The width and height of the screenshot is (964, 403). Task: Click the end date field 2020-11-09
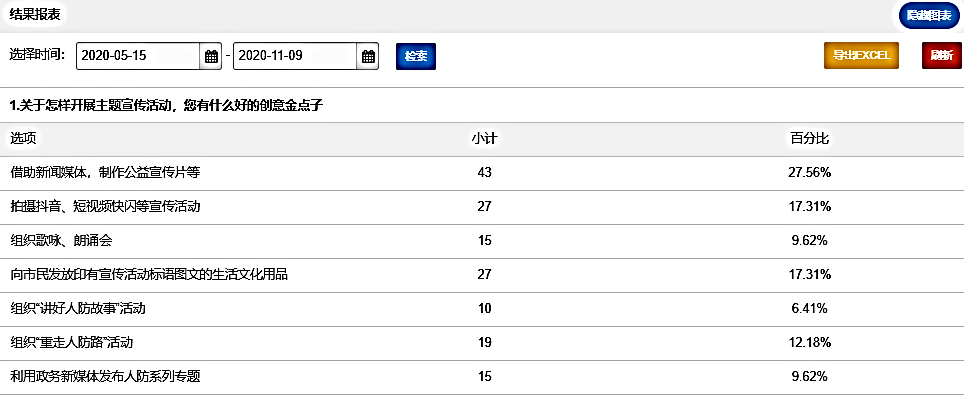click(x=295, y=56)
